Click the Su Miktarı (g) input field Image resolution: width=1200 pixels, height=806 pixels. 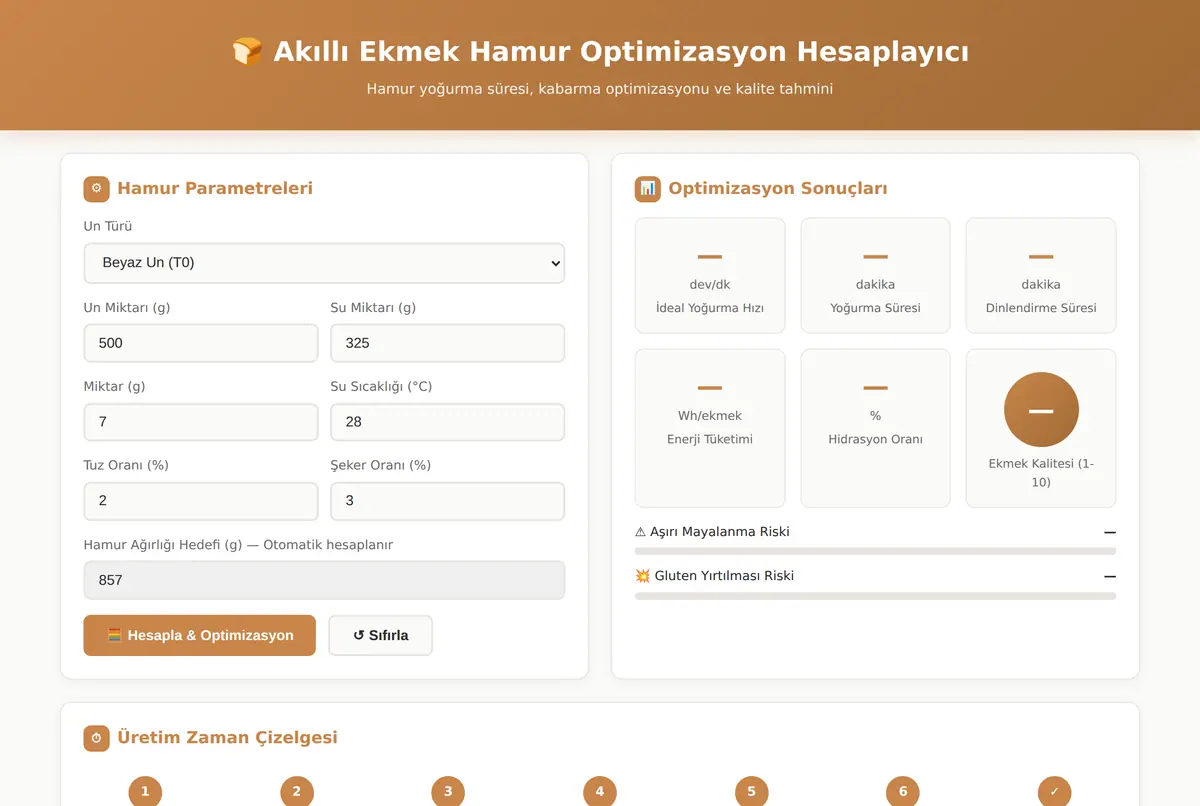click(448, 343)
